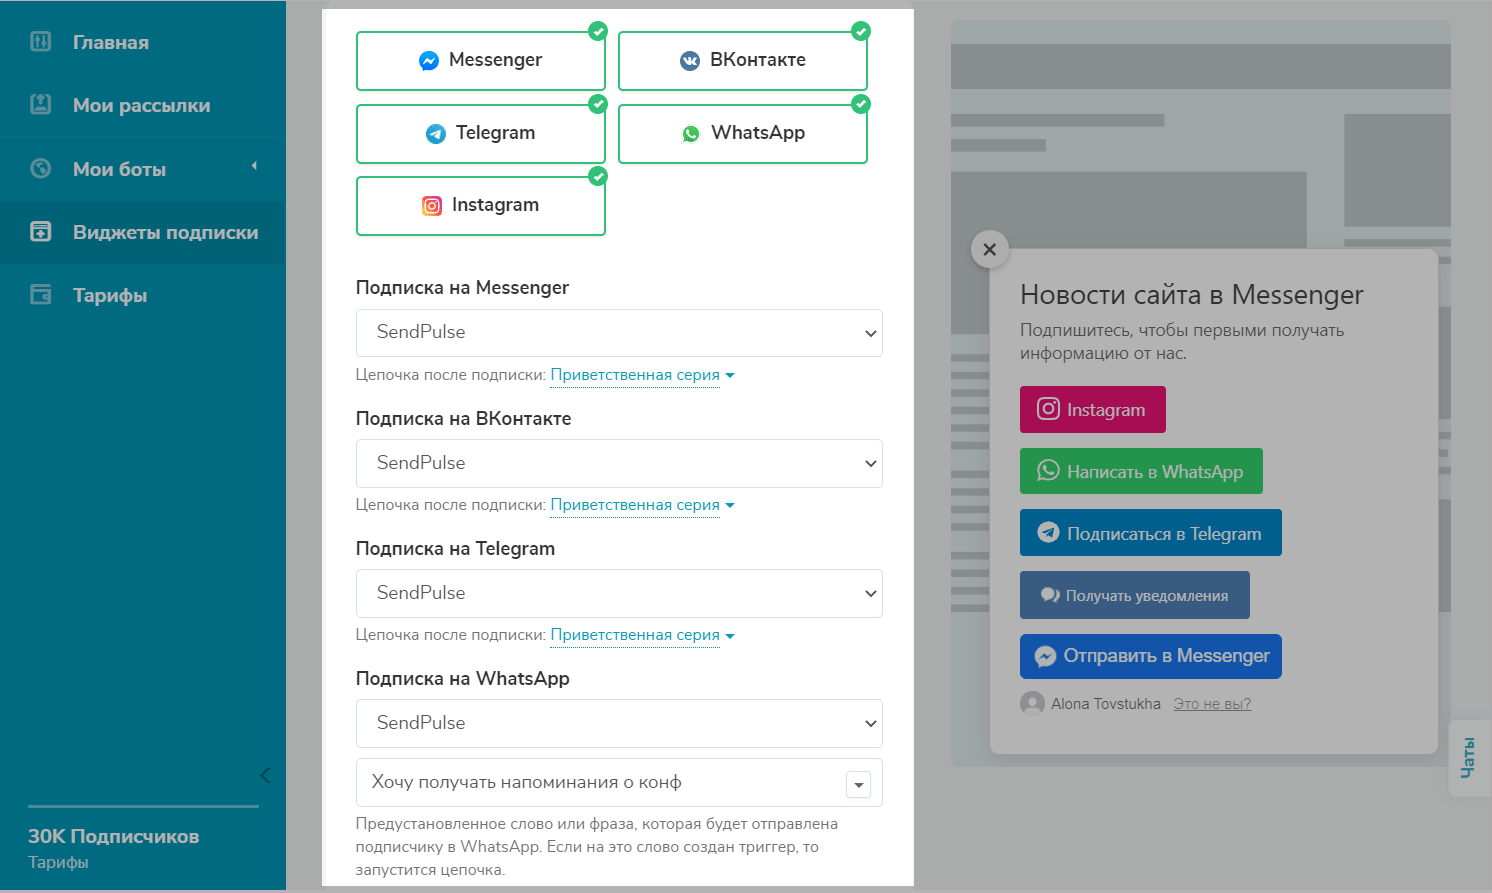Click the green checkmark on Telegram
The width and height of the screenshot is (1492, 893).
click(x=598, y=104)
